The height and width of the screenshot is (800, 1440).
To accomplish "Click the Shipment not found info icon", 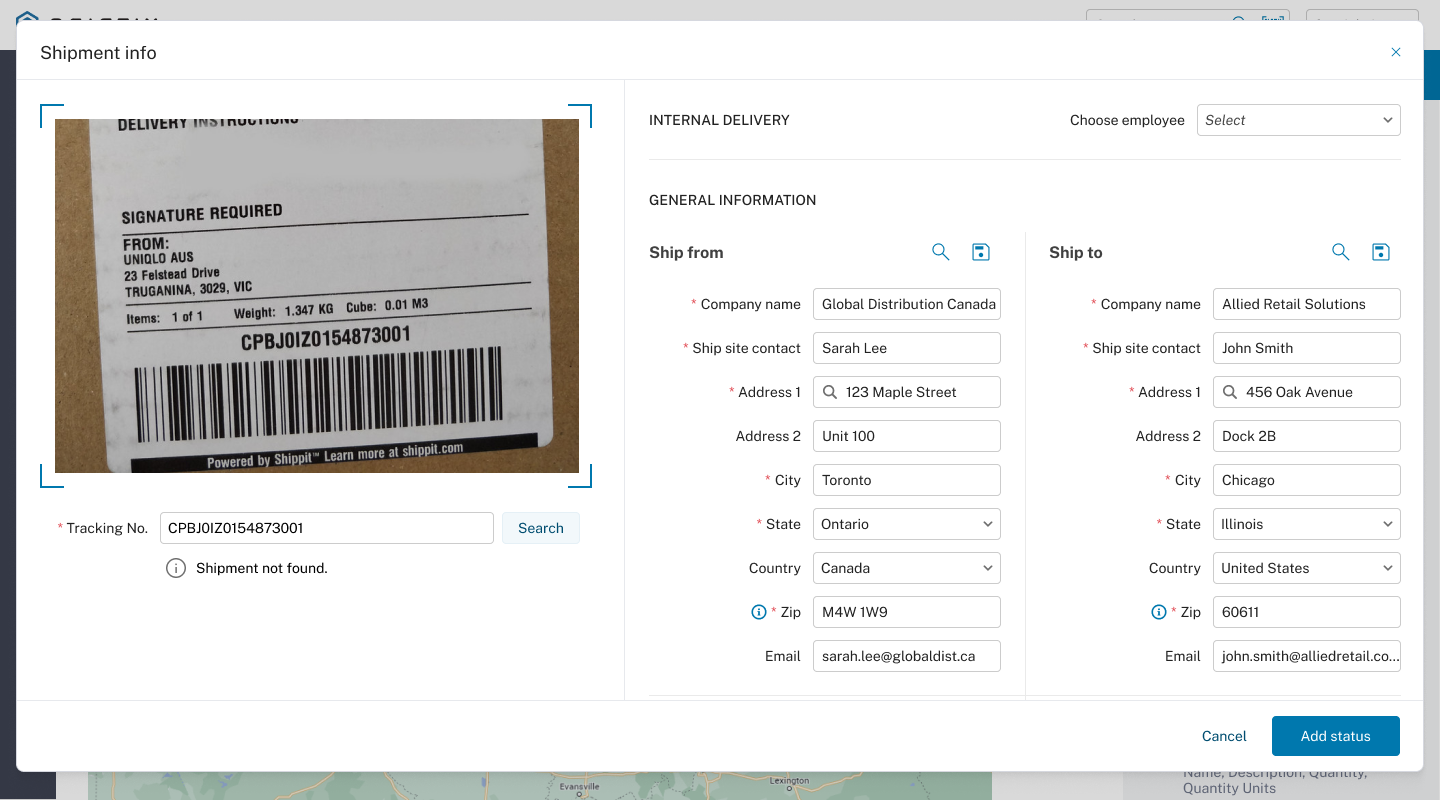I will coord(176,568).
